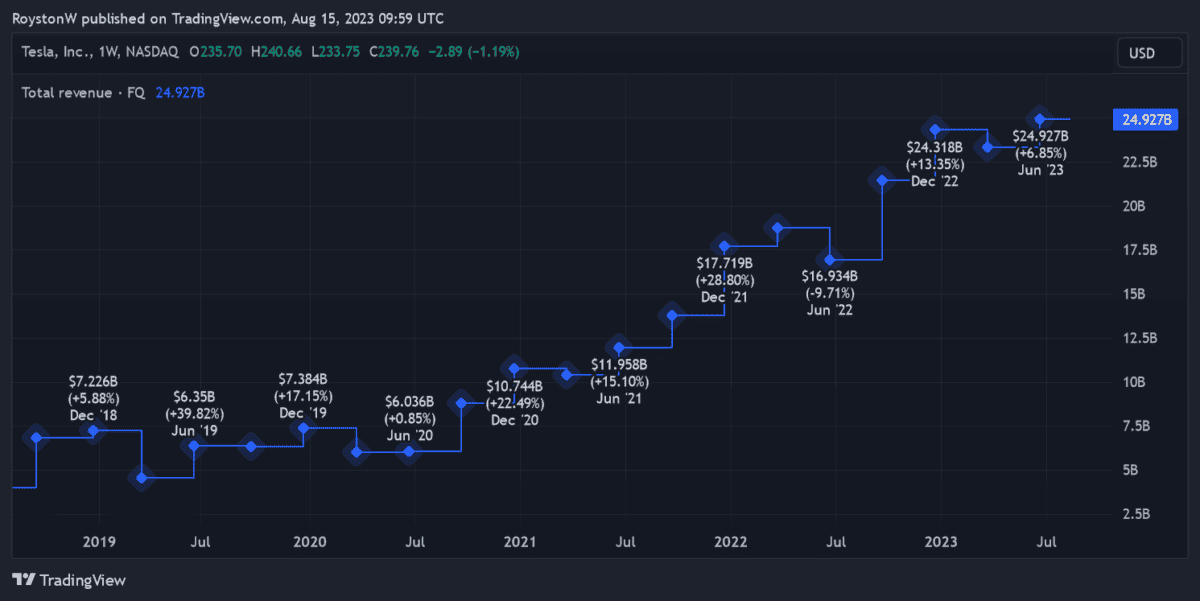Click the 20B level on price scale

click(1135, 206)
